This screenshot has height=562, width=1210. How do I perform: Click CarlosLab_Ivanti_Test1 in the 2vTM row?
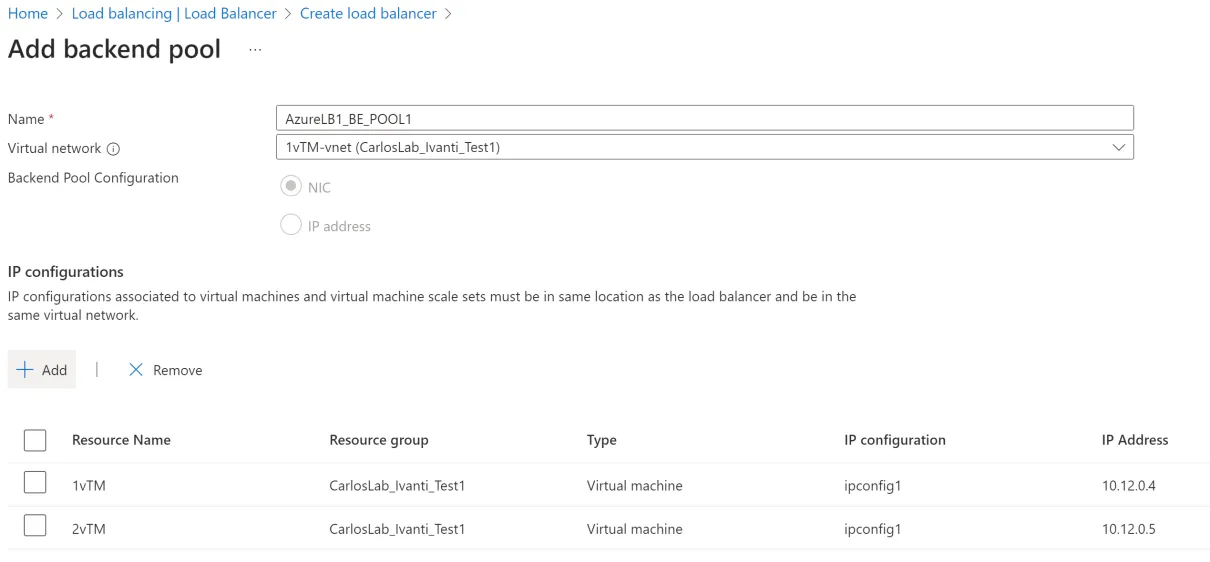[x=397, y=529]
